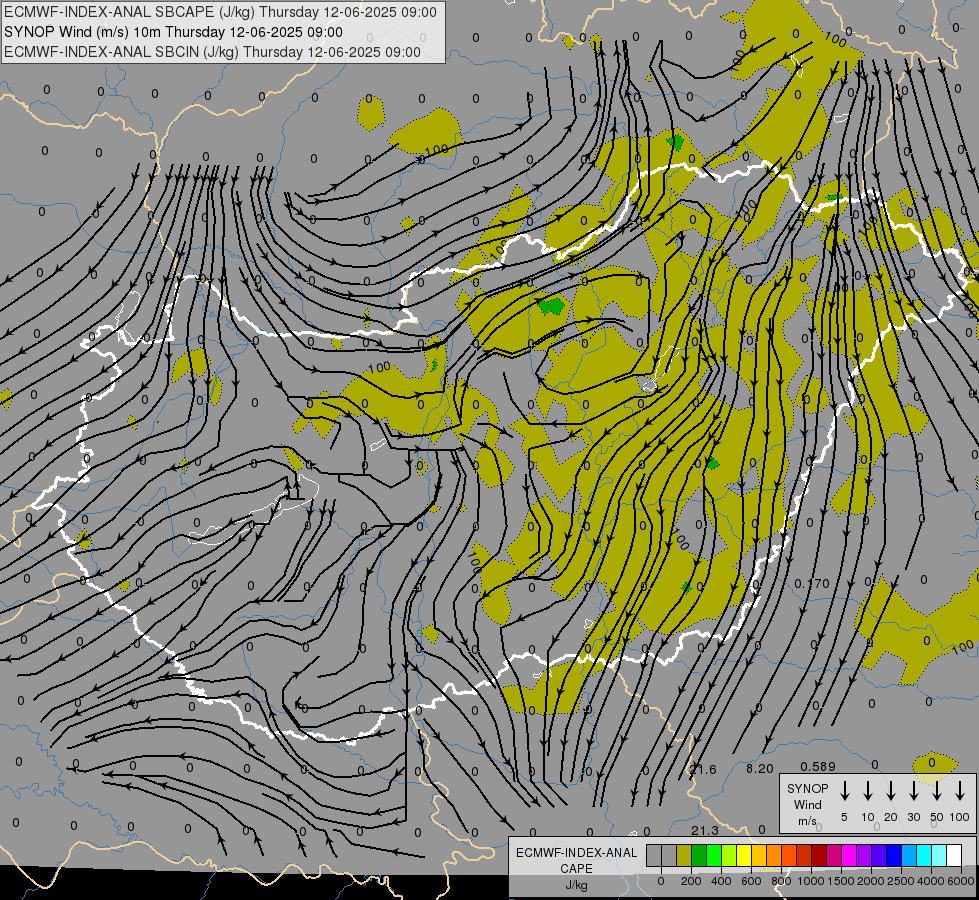The image size is (979, 900).
Task: Click the 0.170 value on the map
Action: [812, 583]
